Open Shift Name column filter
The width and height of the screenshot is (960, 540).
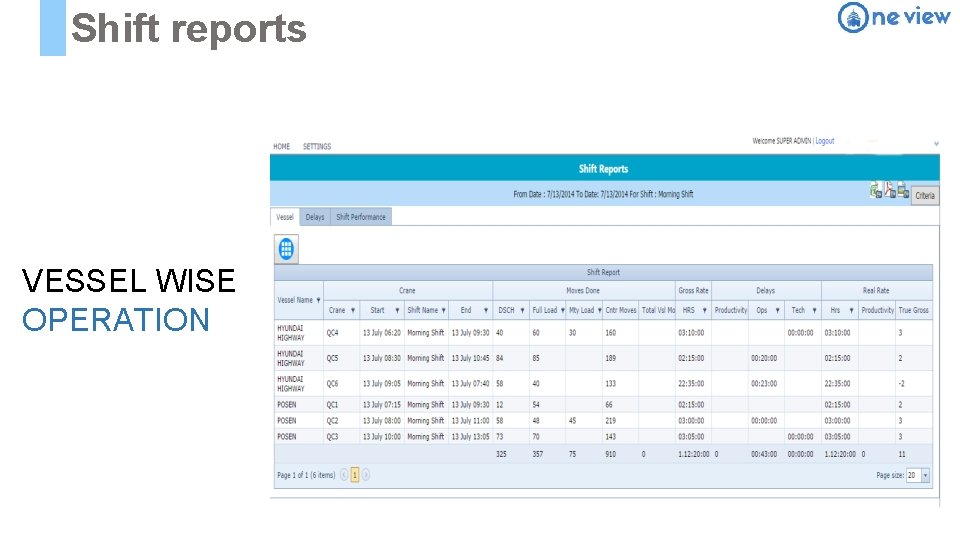tap(443, 310)
